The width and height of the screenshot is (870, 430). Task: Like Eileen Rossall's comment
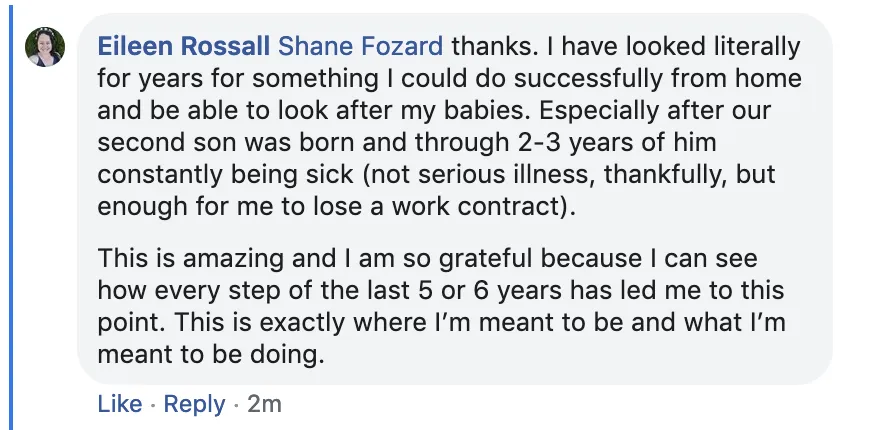coord(120,404)
